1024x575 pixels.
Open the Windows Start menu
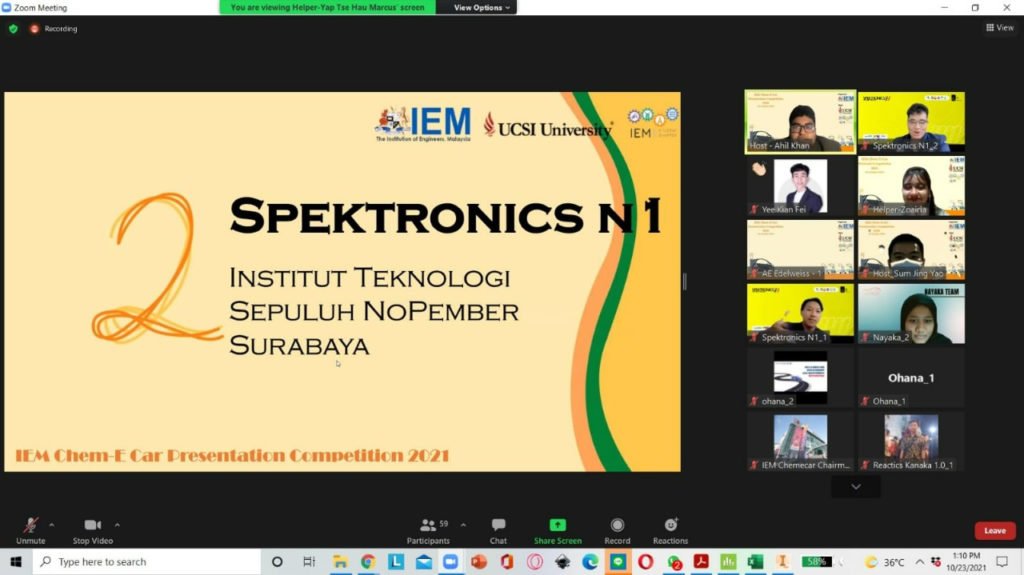[16, 562]
